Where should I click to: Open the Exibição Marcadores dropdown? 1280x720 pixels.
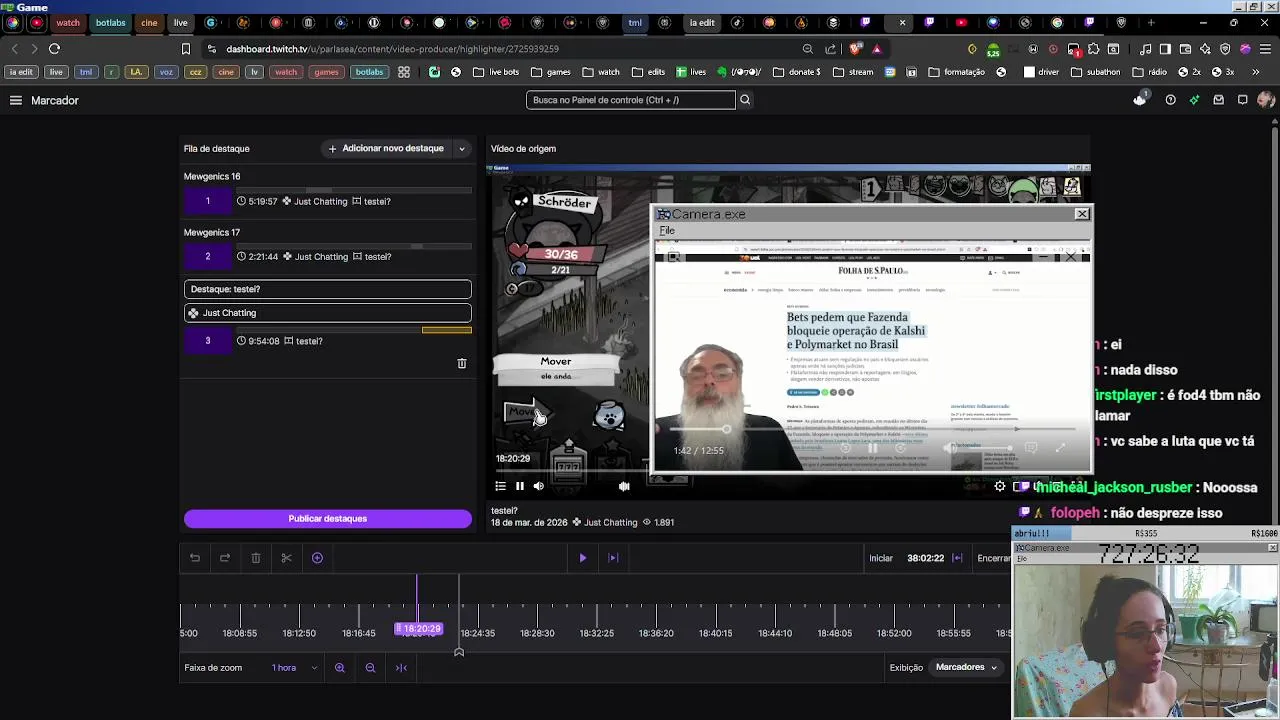point(967,667)
